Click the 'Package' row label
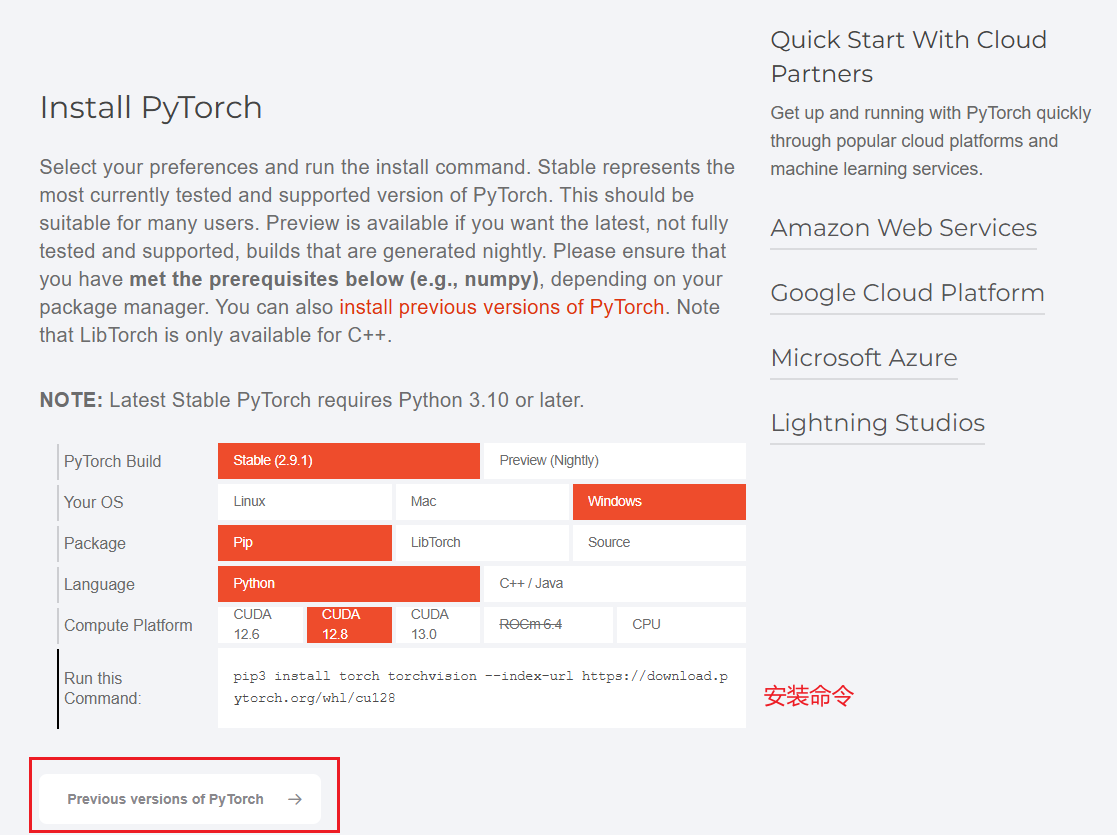The image size is (1117, 835). click(95, 544)
